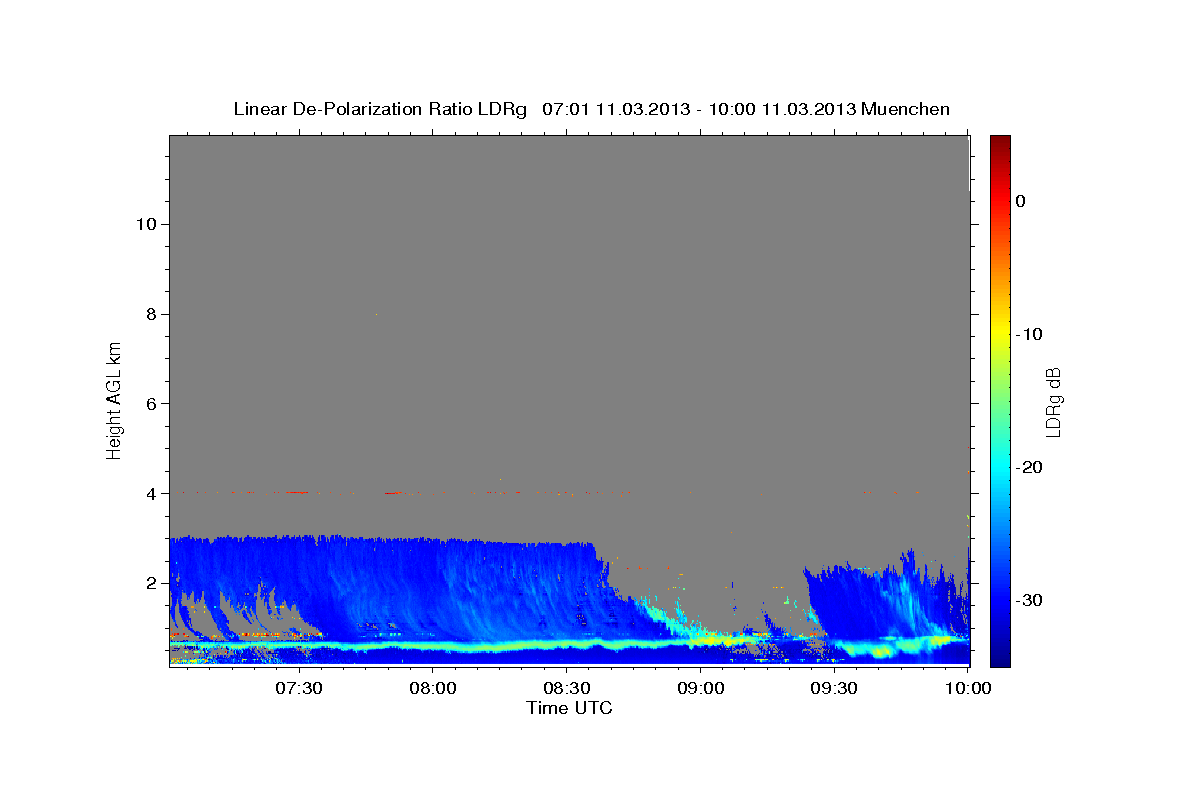Click the 'LDRg dB' colorbar label

[x=1052, y=402]
